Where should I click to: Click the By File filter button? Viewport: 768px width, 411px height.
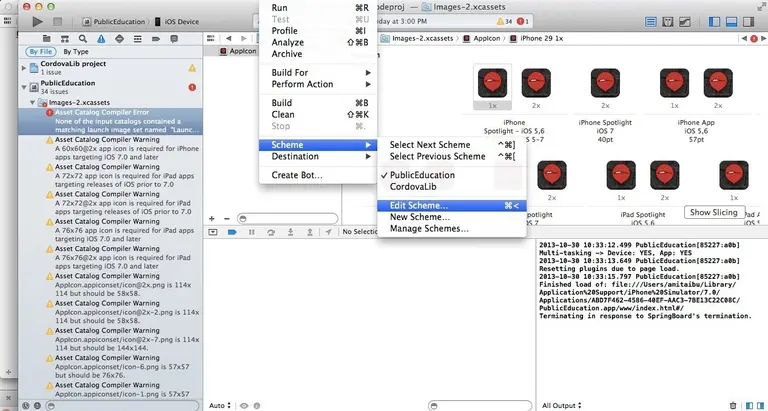pos(41,51)
